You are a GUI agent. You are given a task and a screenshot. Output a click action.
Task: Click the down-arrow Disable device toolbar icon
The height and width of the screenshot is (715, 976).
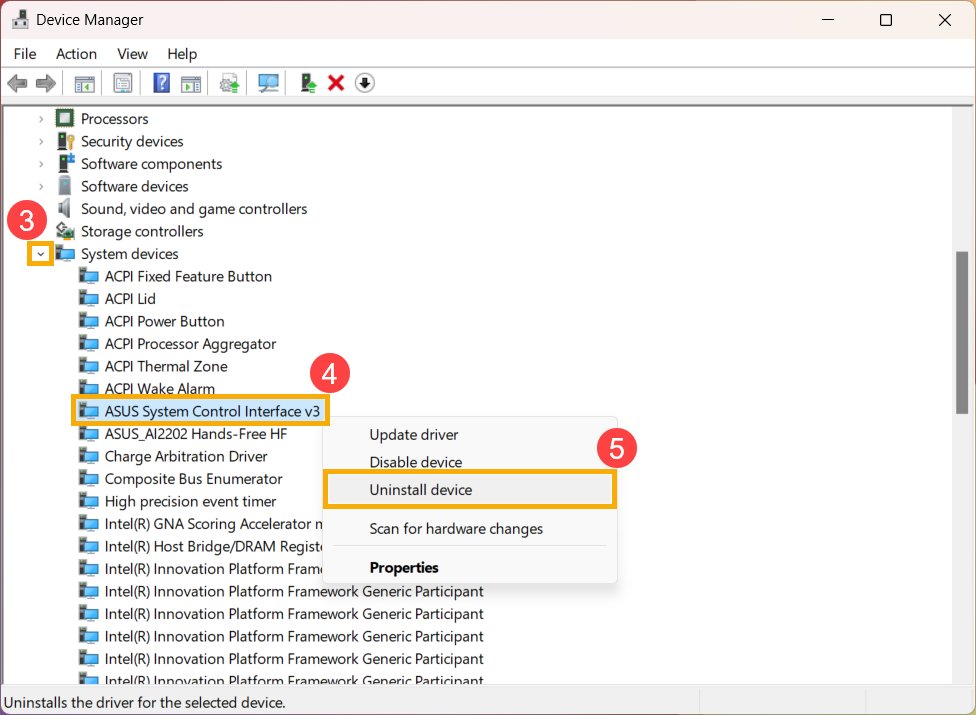click(365, 83)
